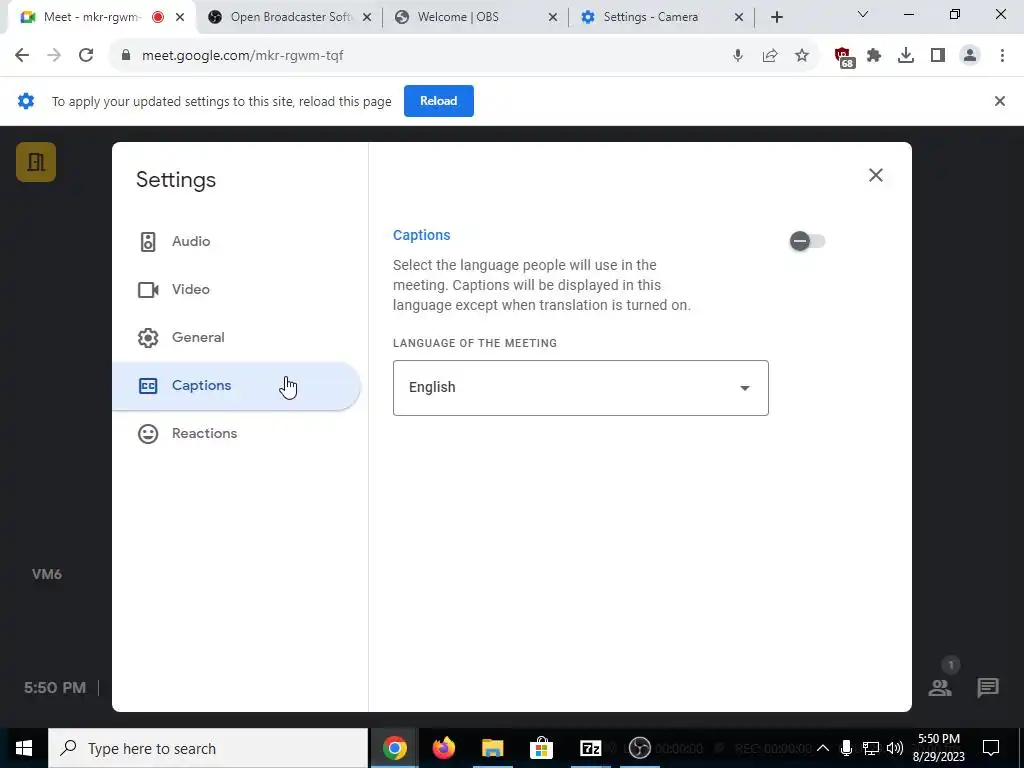Open the meeting chat icon
The image size is (1024, 768).
pos(987,687)
